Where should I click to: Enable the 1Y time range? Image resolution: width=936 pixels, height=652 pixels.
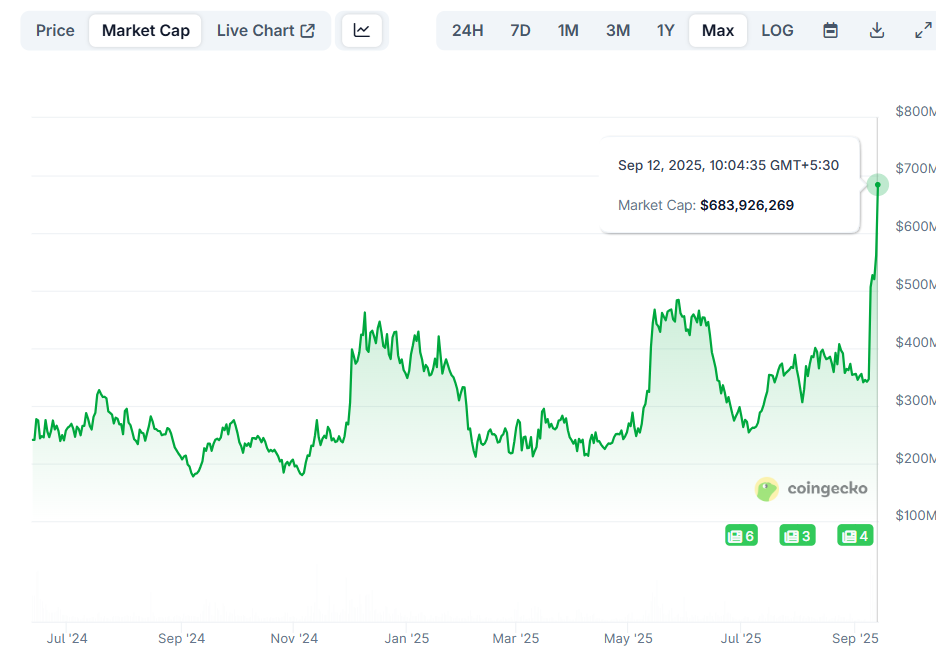coord(665,30)
